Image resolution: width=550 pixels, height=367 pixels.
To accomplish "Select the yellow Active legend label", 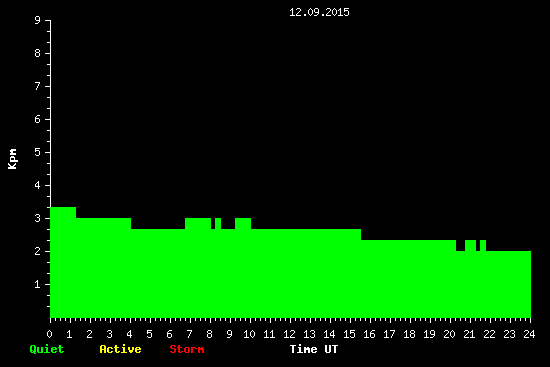I will coord(120,349).
